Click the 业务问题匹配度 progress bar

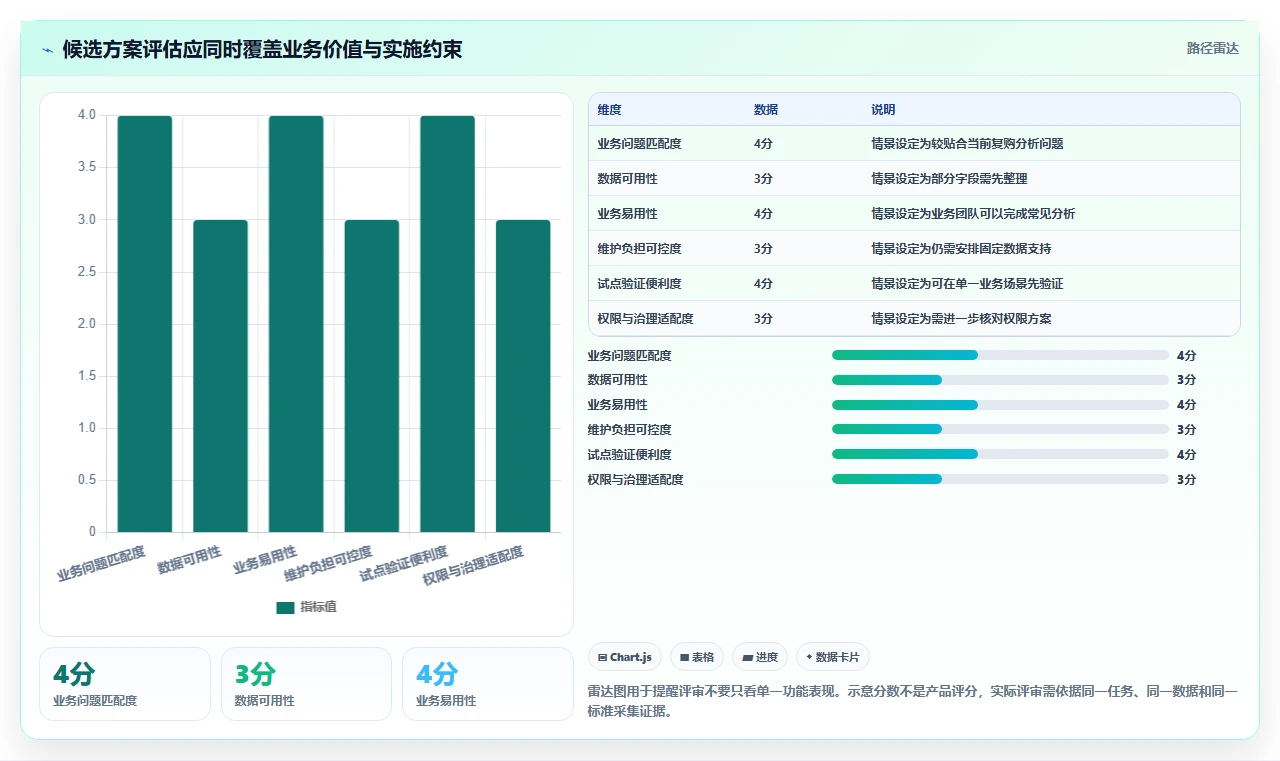coord(1000,355)
